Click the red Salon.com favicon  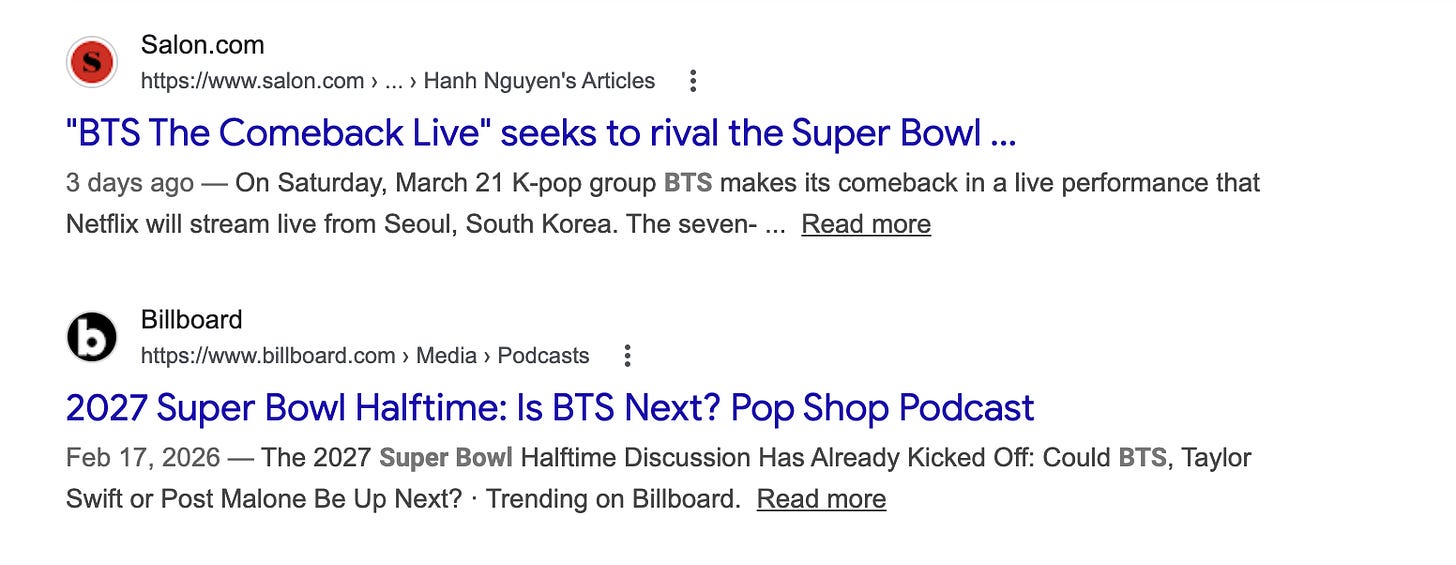pos(92,63)
